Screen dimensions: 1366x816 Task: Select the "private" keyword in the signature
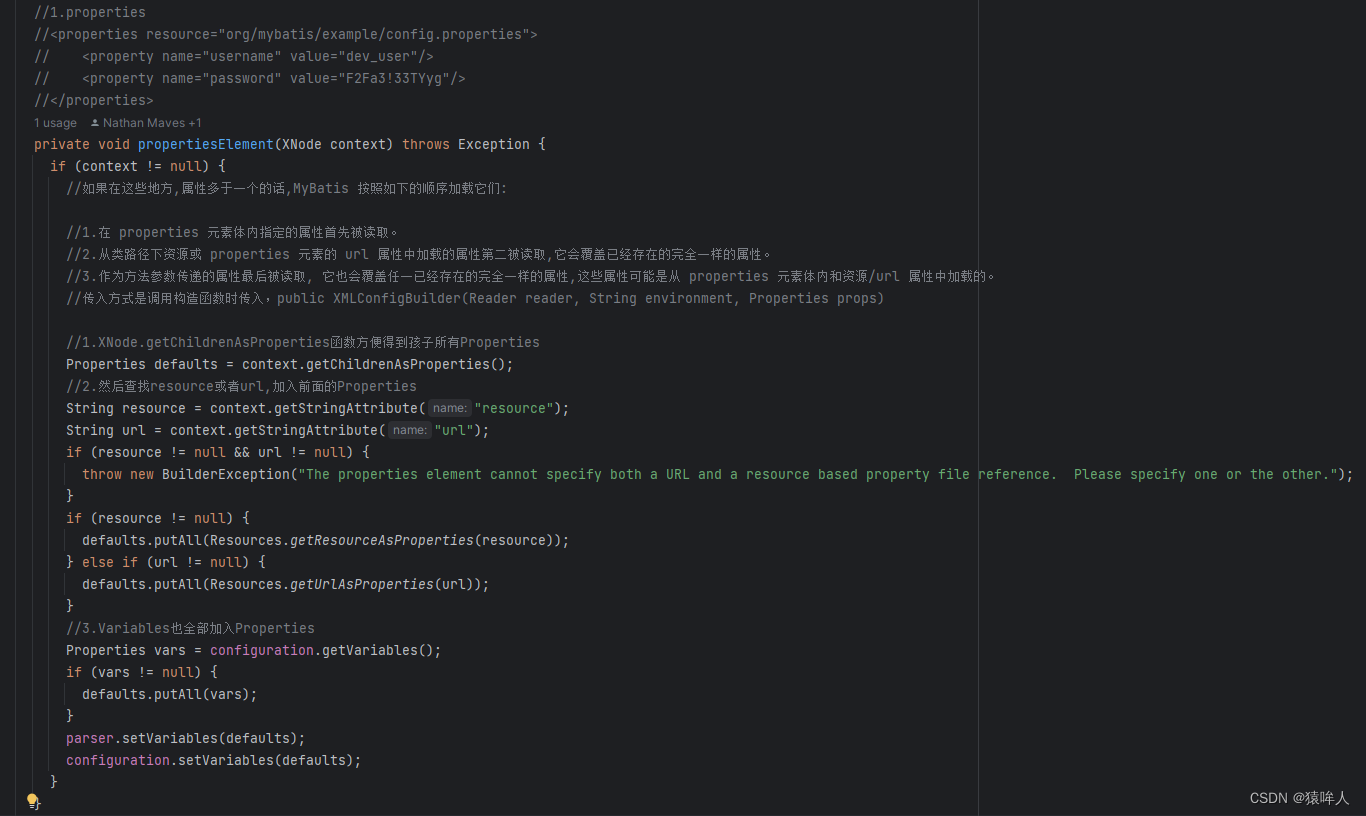click(x=62, y=144)
